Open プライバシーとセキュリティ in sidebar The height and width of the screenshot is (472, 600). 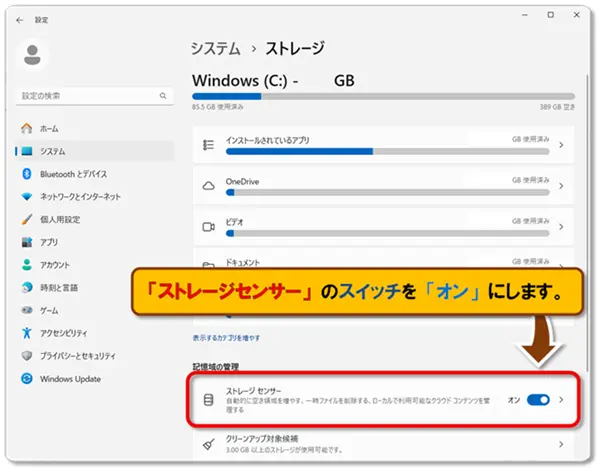[95, 356]
